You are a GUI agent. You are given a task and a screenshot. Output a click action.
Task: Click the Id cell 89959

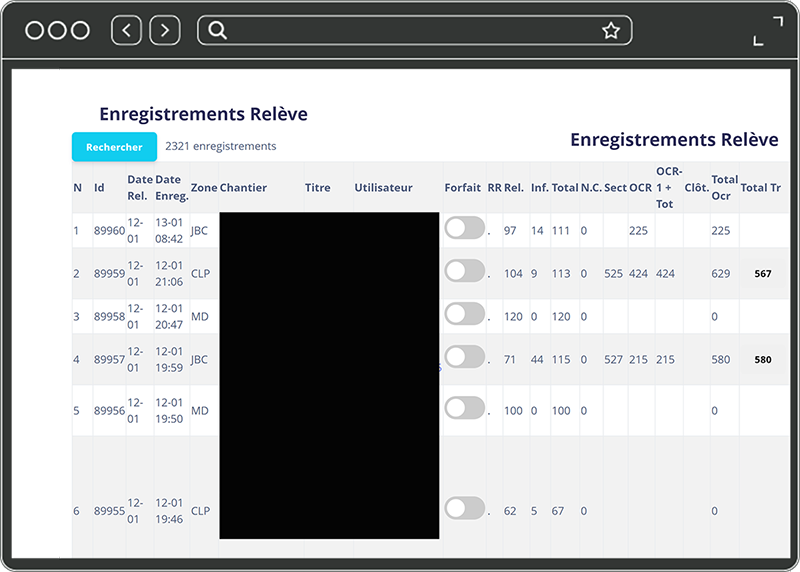point(109,273)
